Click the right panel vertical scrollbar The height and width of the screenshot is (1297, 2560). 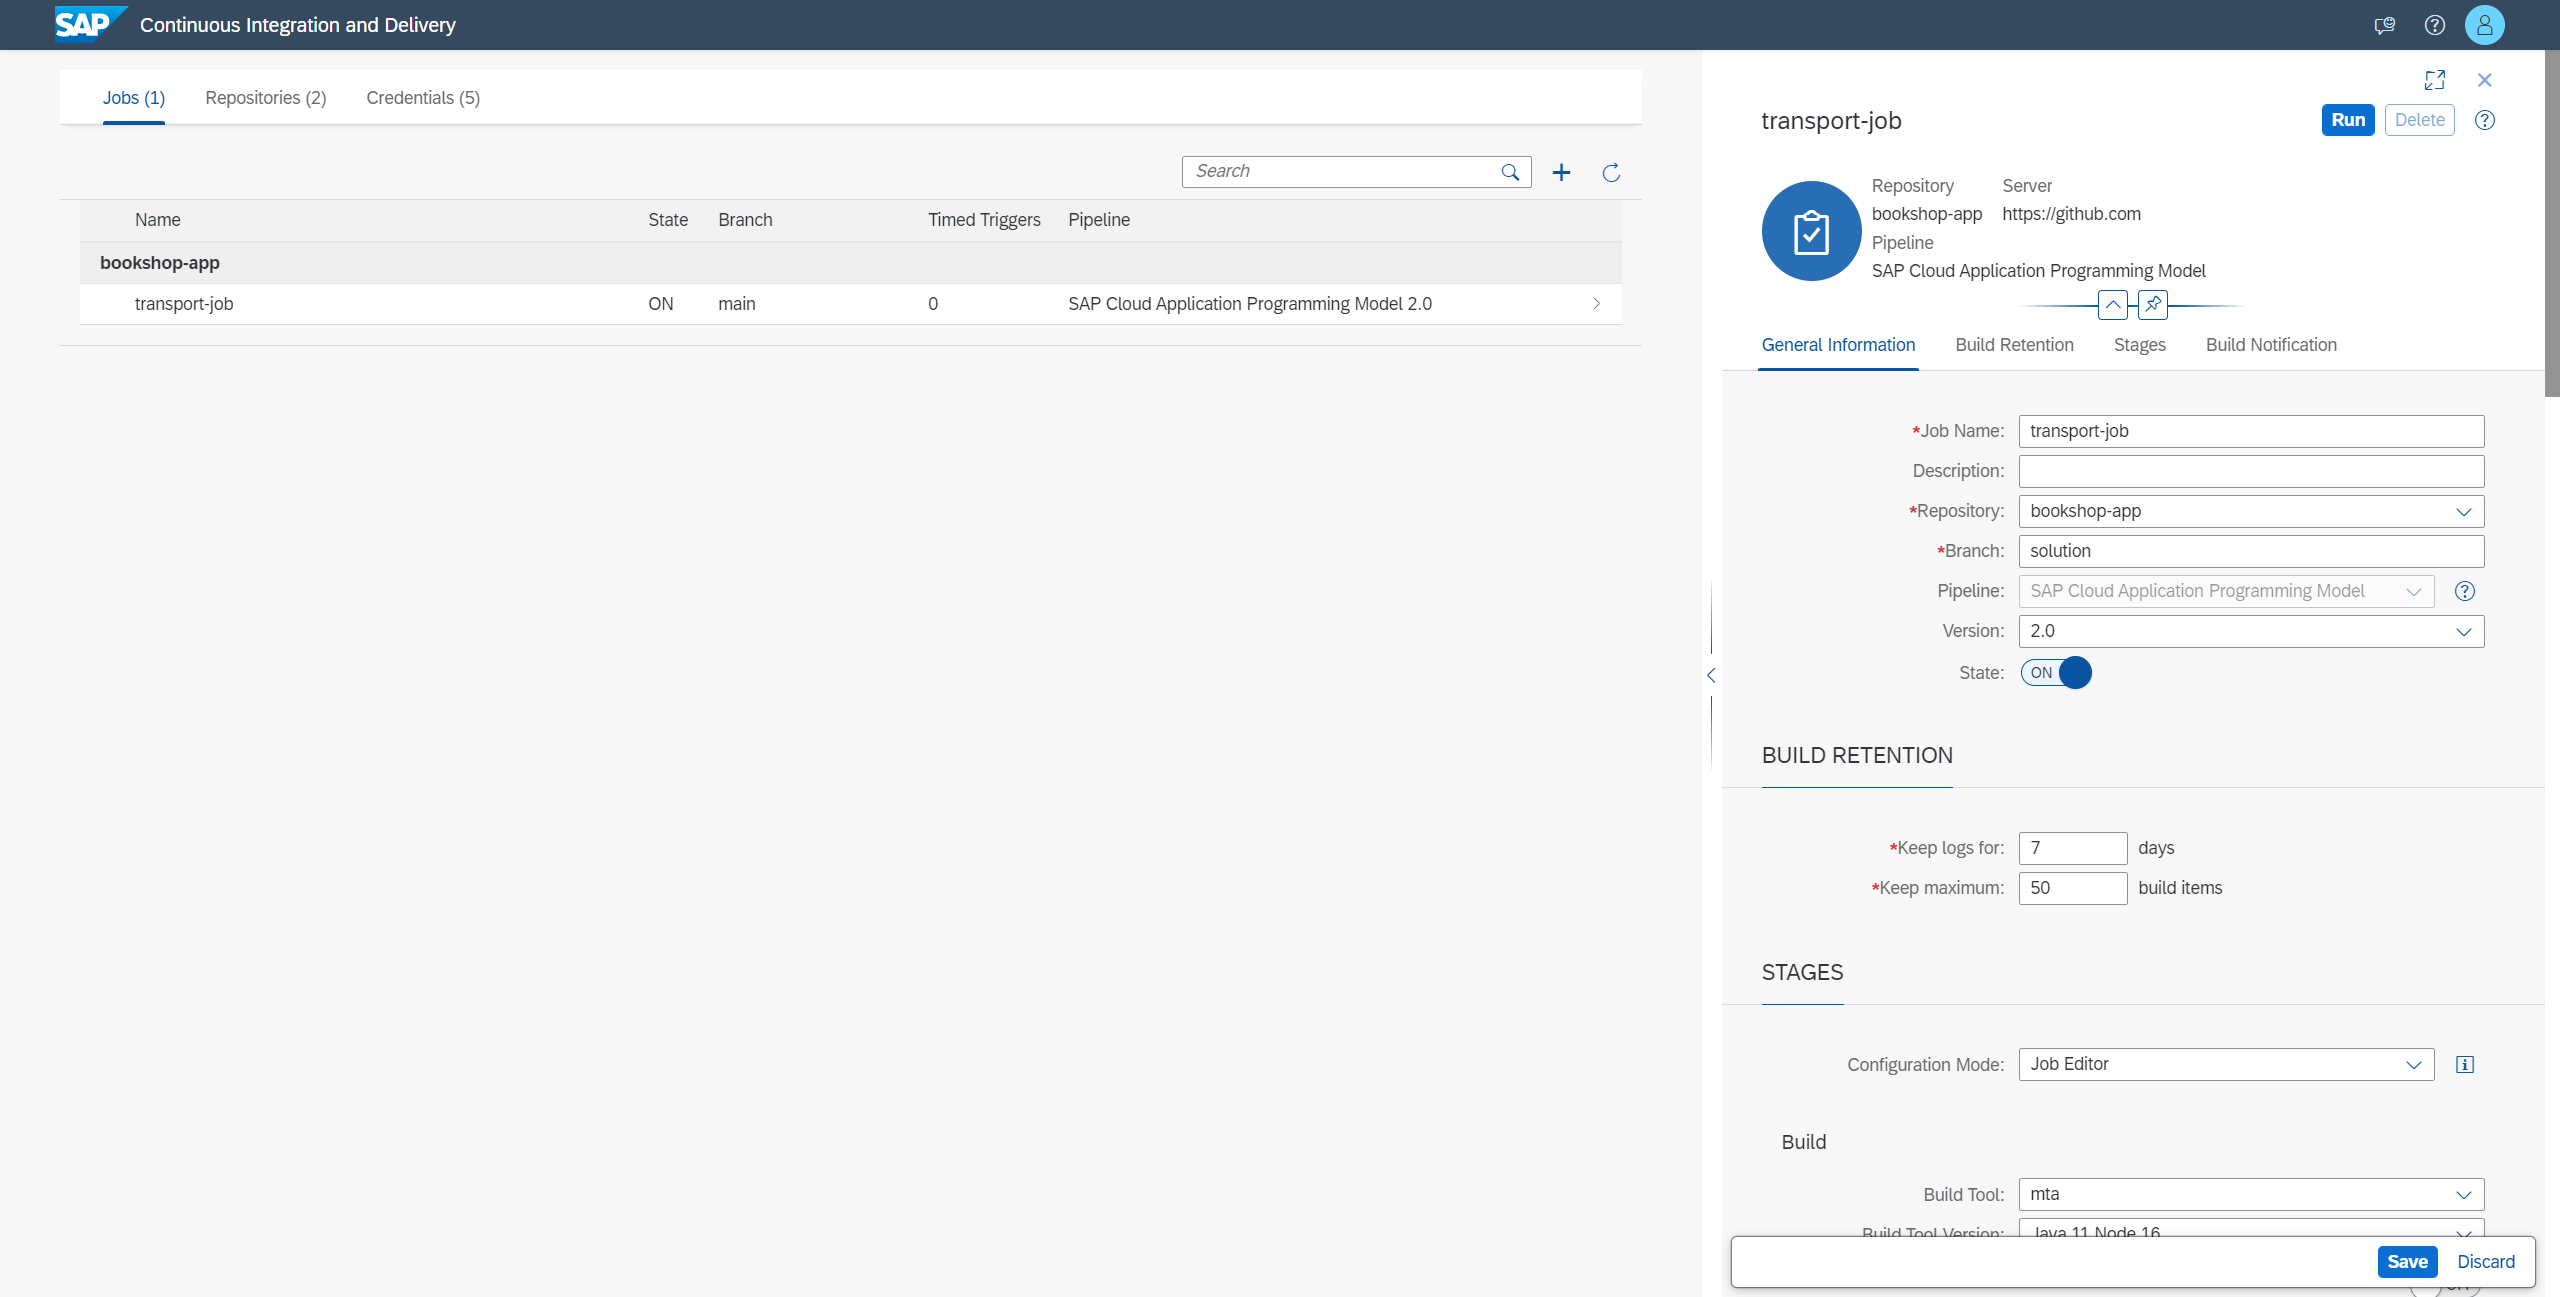[2552, 223]
